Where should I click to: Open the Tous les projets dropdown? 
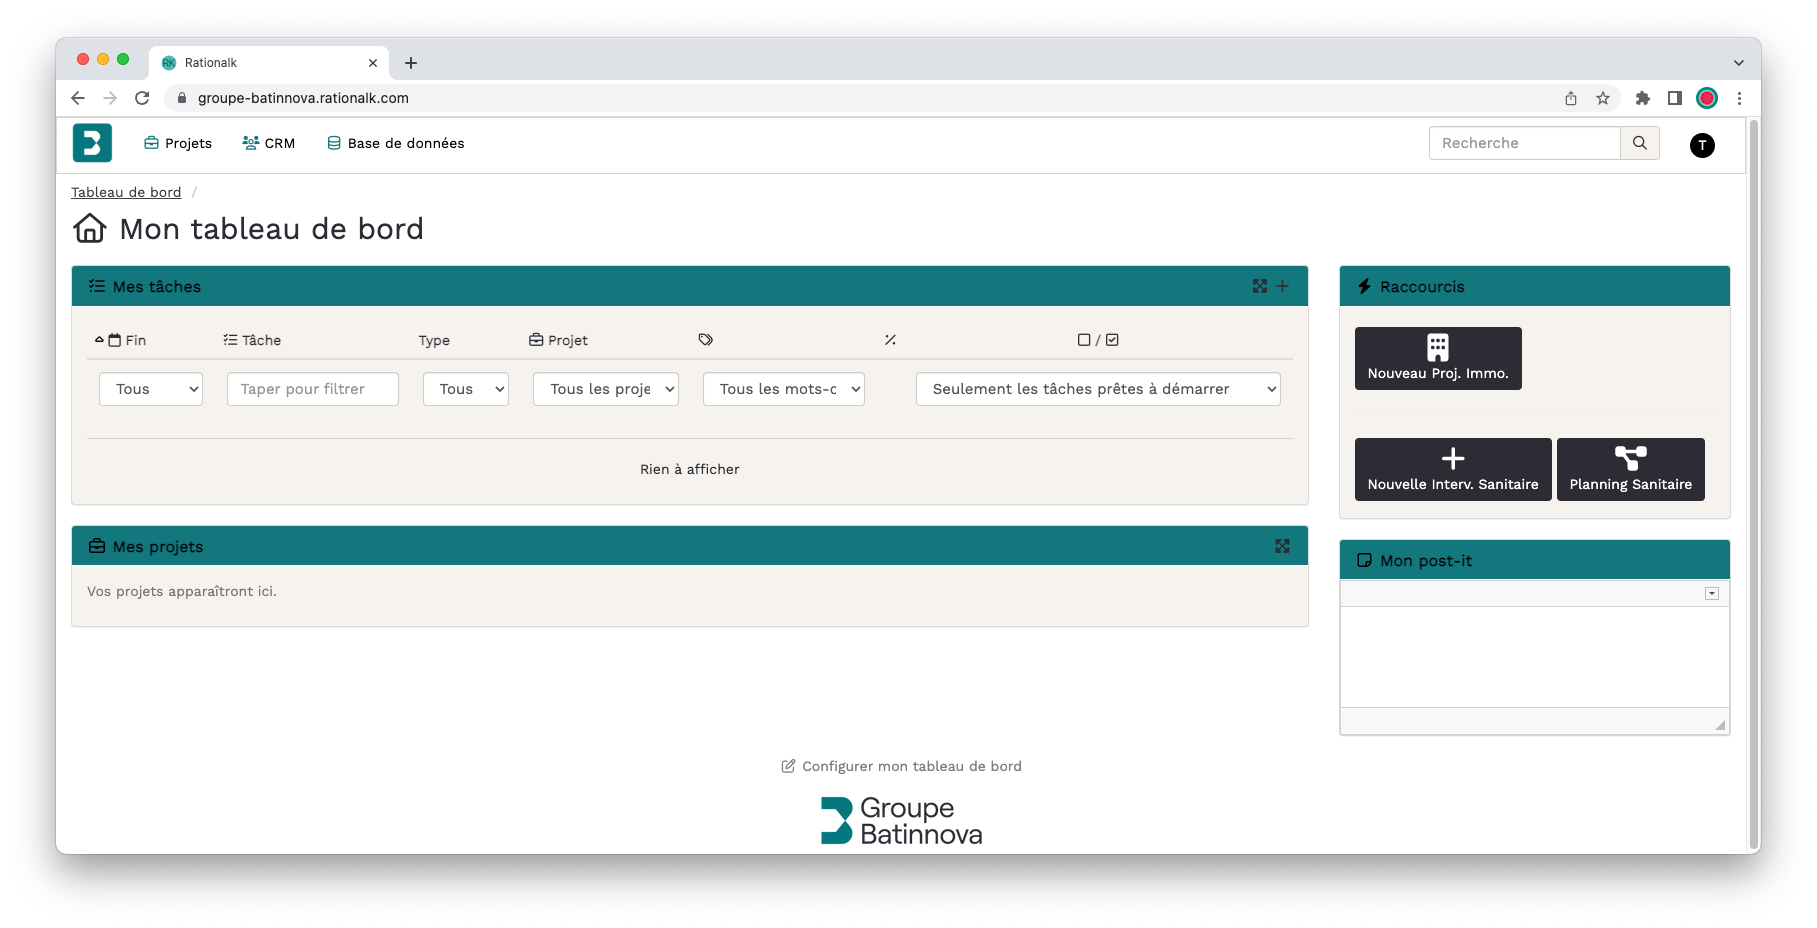[606, 389]
